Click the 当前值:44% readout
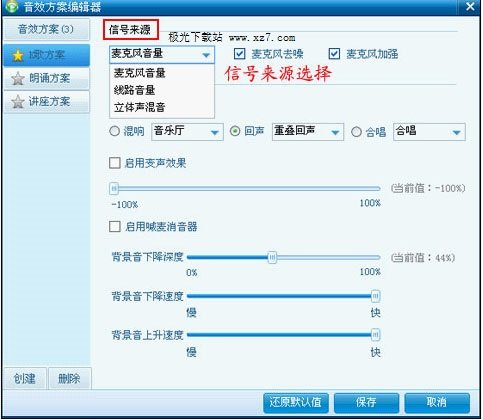 coord(423,258)
